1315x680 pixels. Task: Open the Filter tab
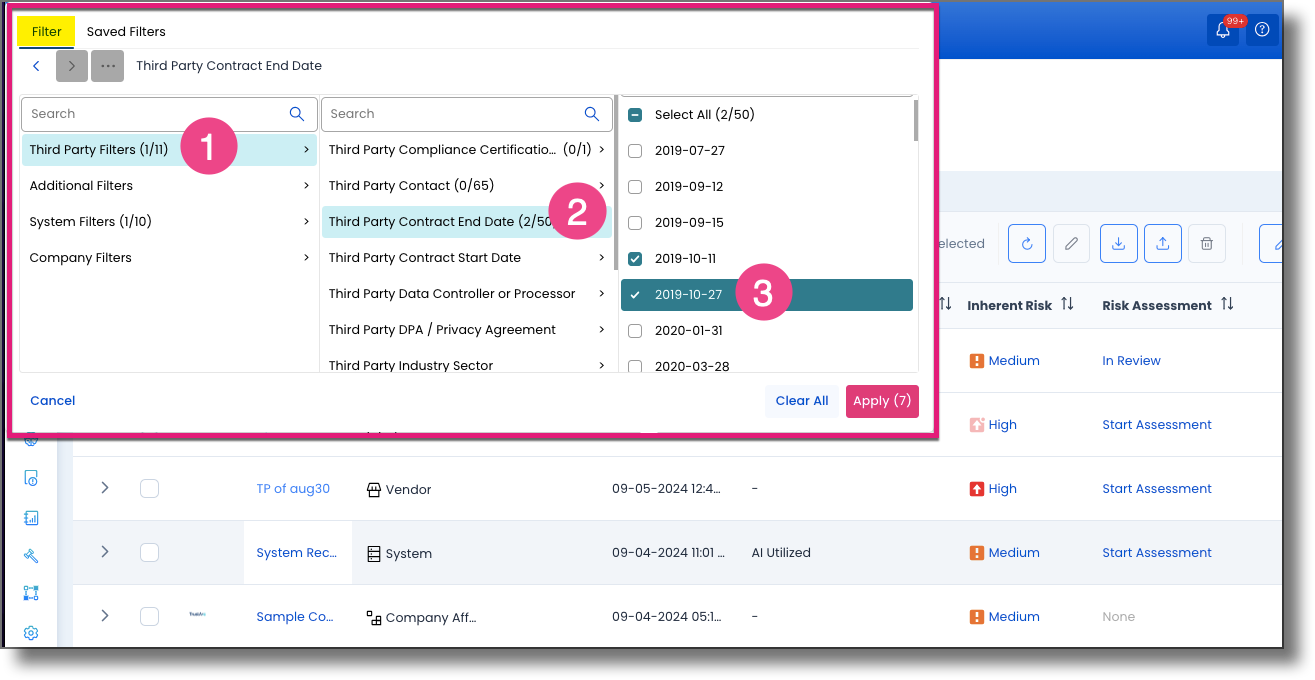pyautogui.click(x=46, y=31)
